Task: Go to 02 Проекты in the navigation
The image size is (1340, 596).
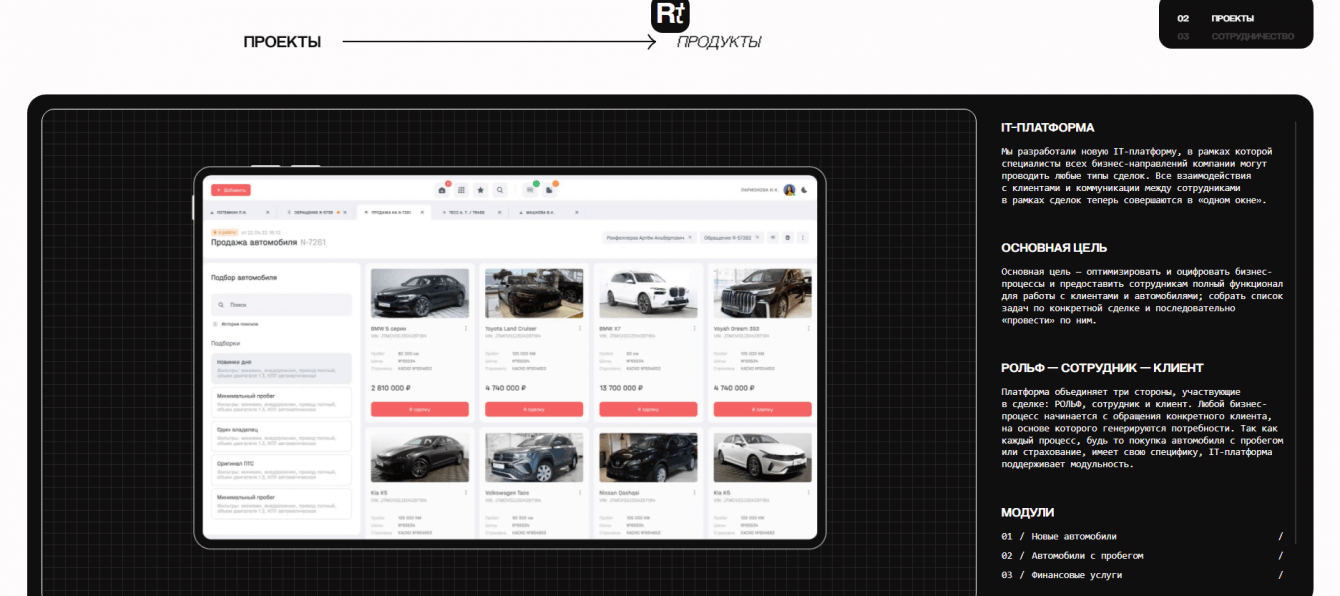Action: 1216,18
